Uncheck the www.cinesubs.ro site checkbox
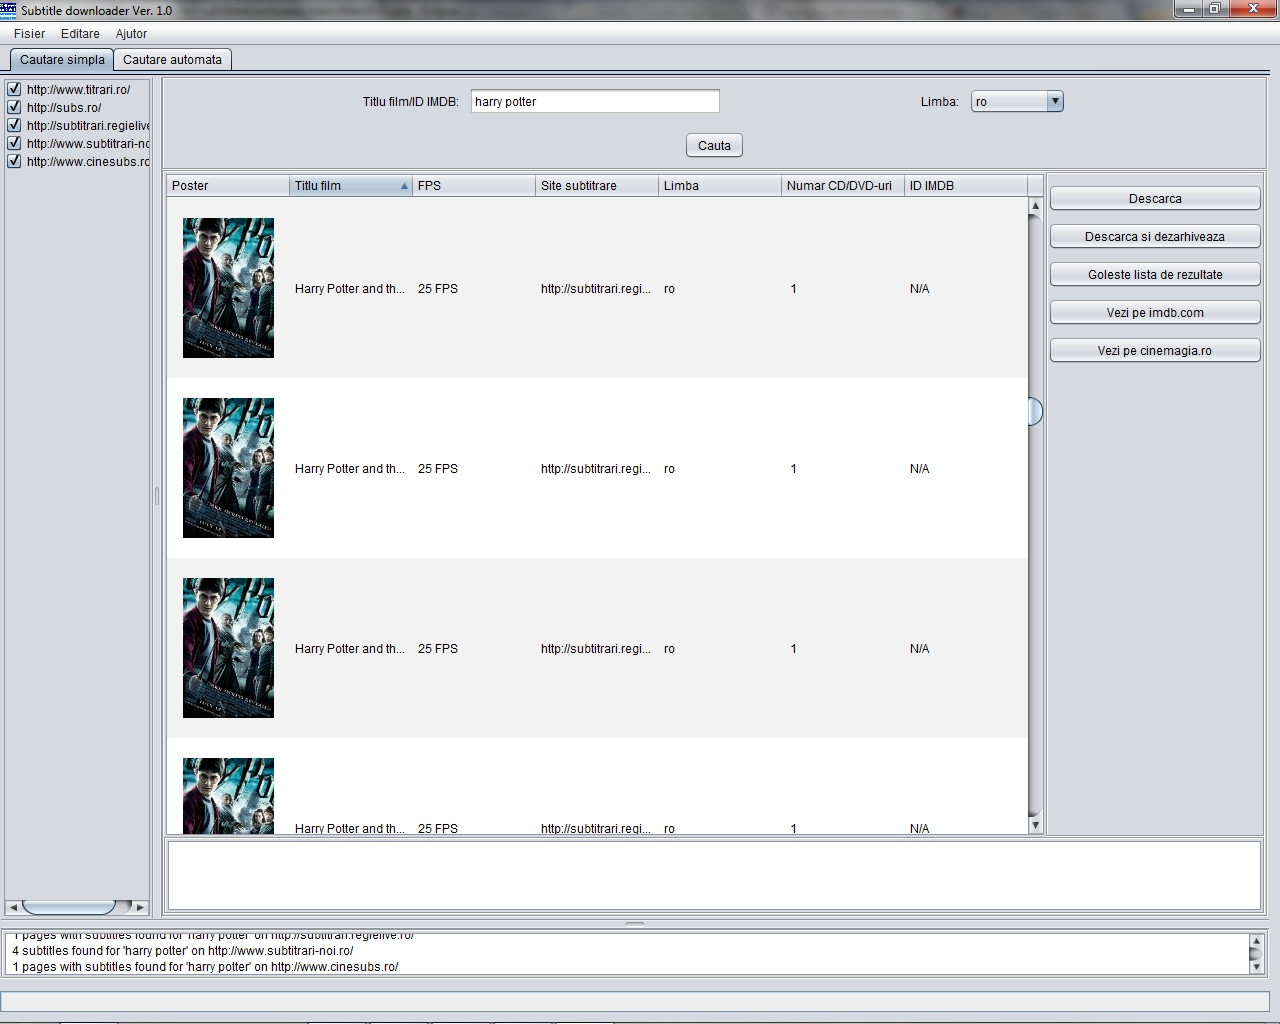 [x=14, y=161]
